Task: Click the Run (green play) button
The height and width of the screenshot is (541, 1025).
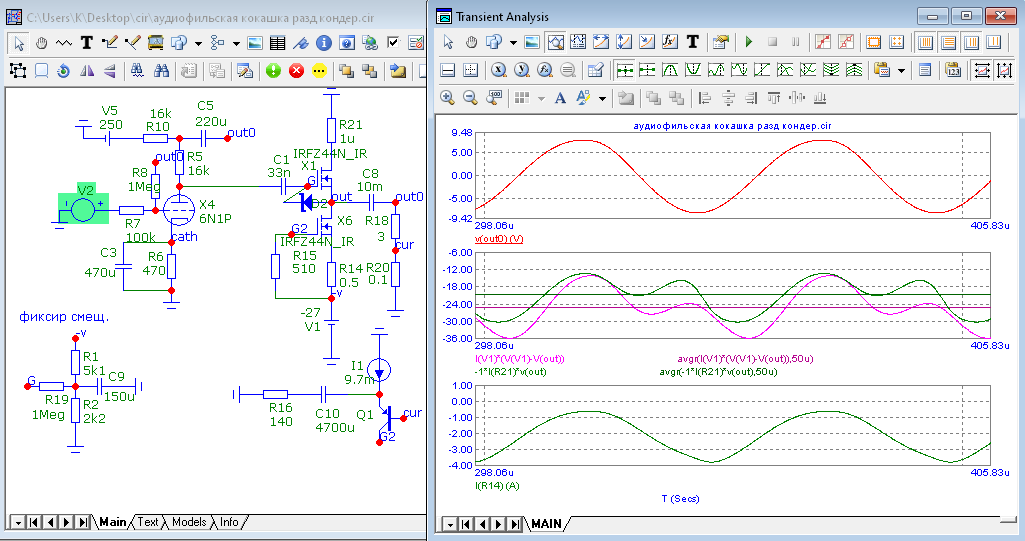Action: [x=748, y=43]
